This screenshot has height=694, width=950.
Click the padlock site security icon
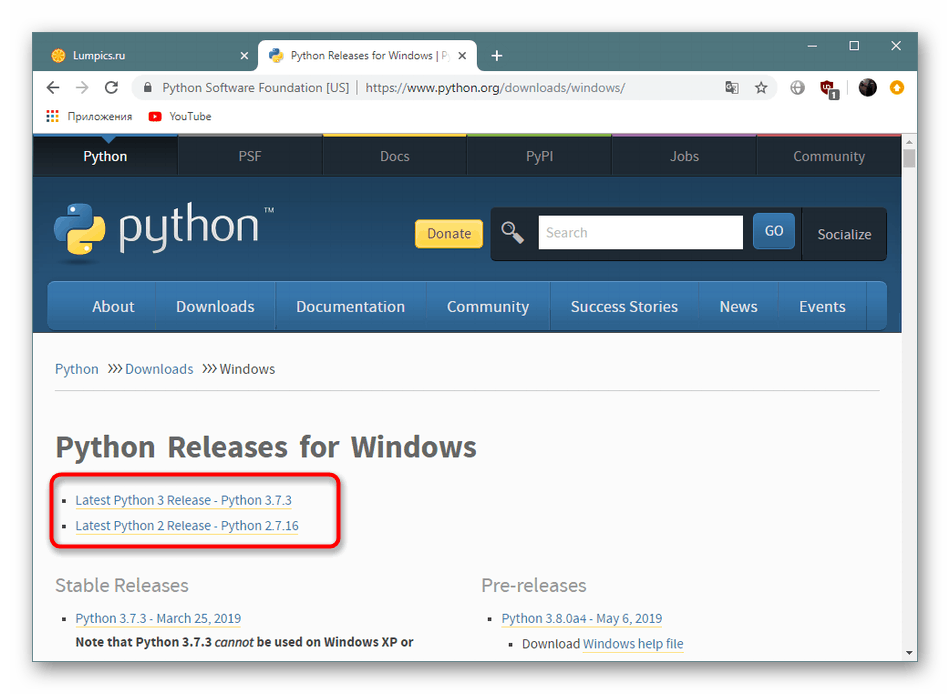[x=147, y=88]
